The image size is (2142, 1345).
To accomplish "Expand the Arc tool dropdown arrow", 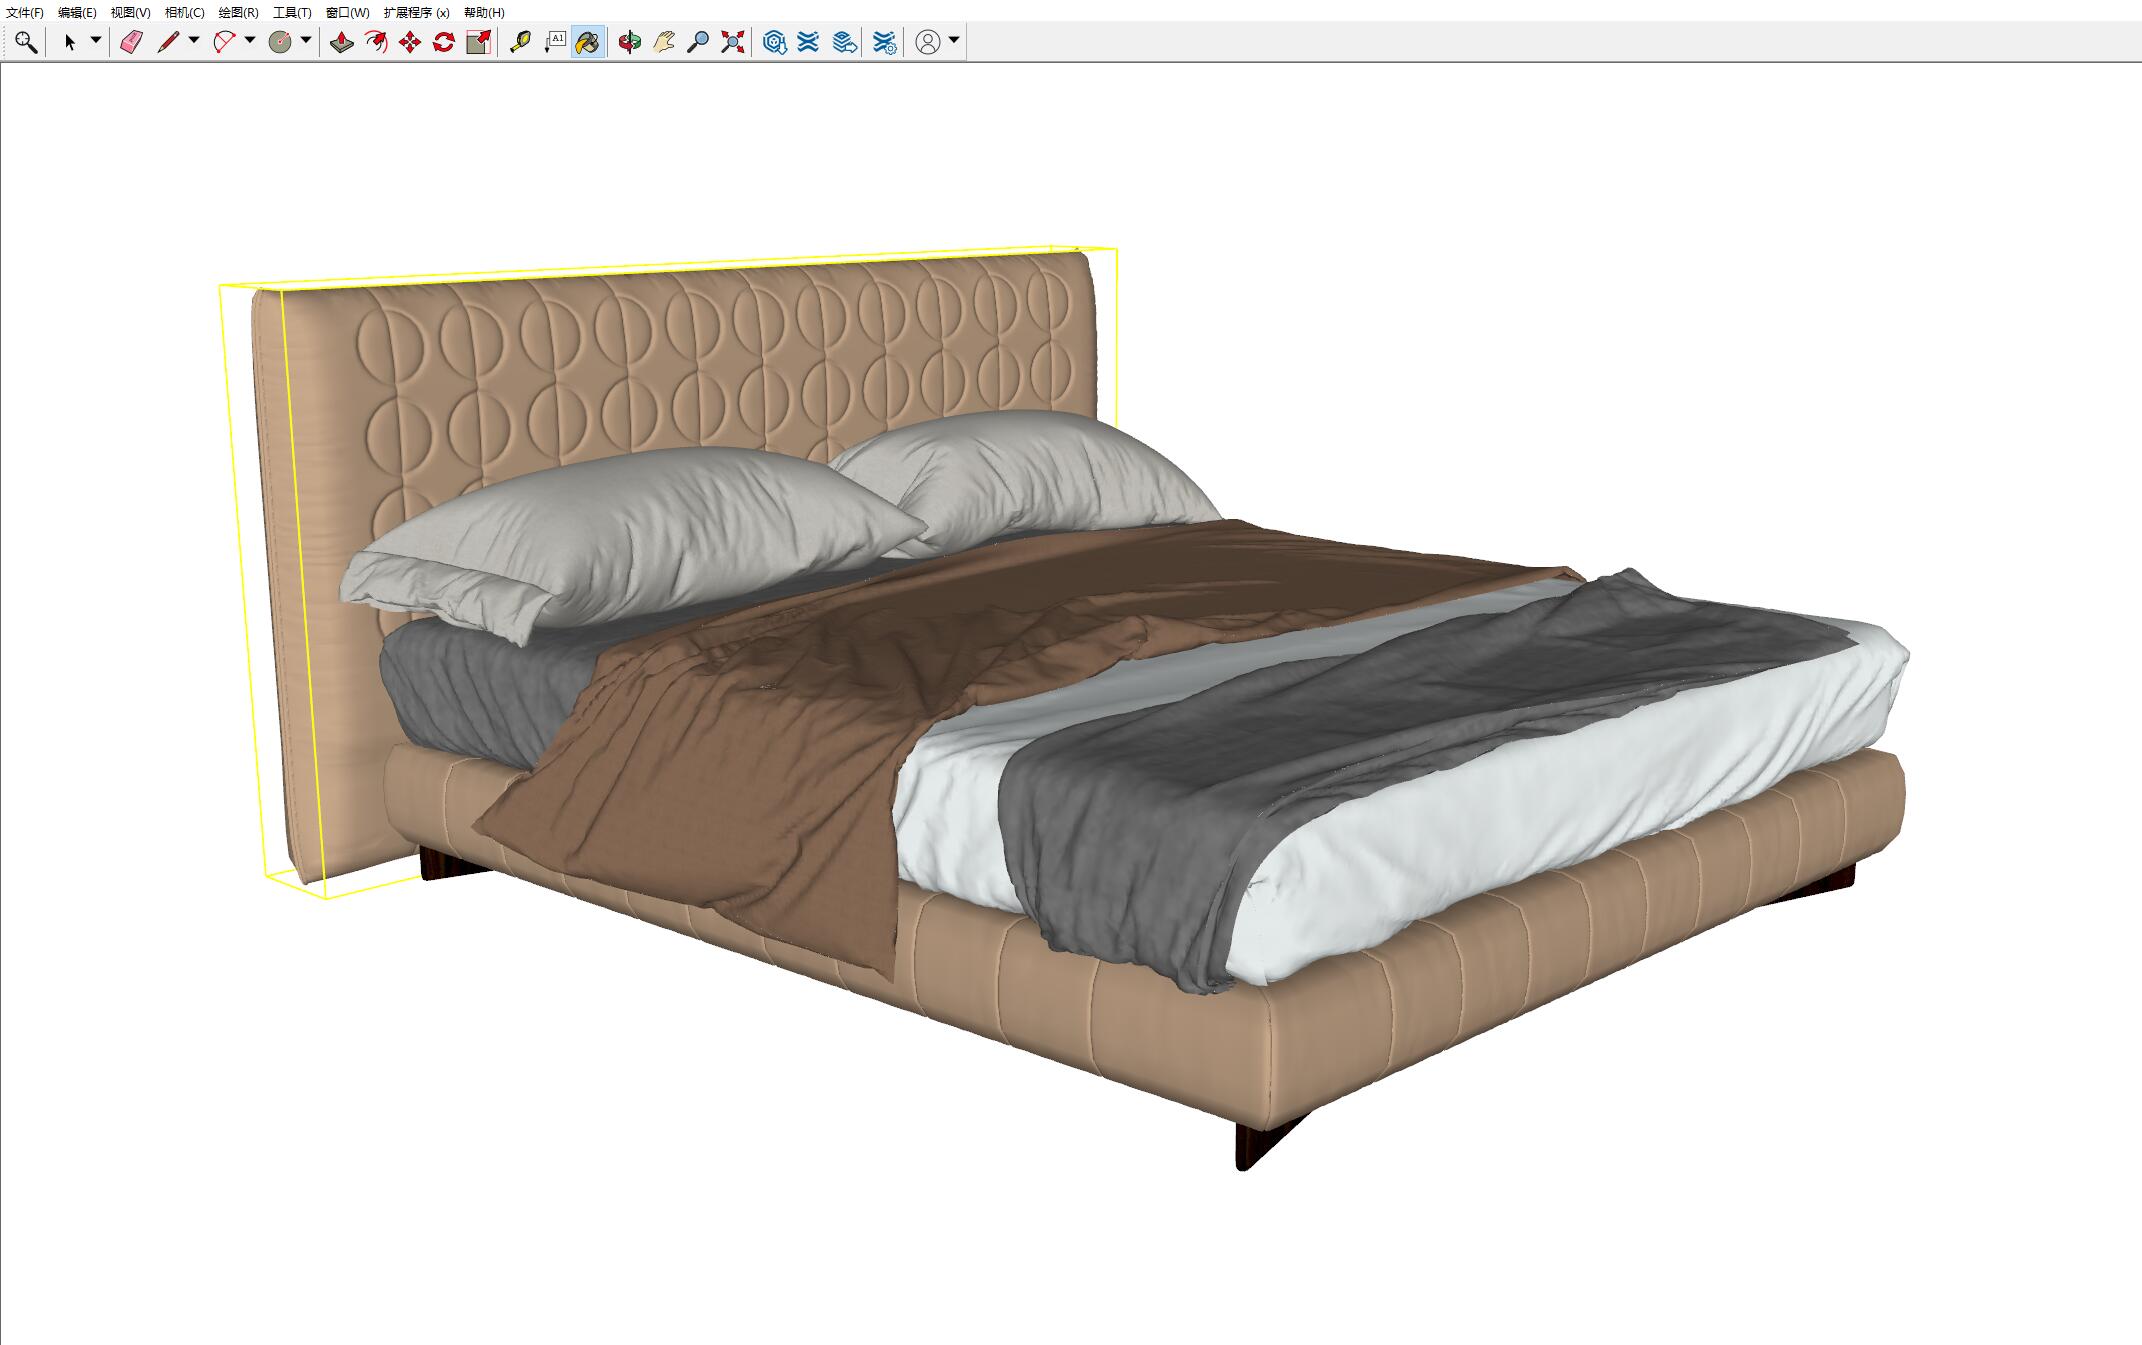I will tap(250, 41).
